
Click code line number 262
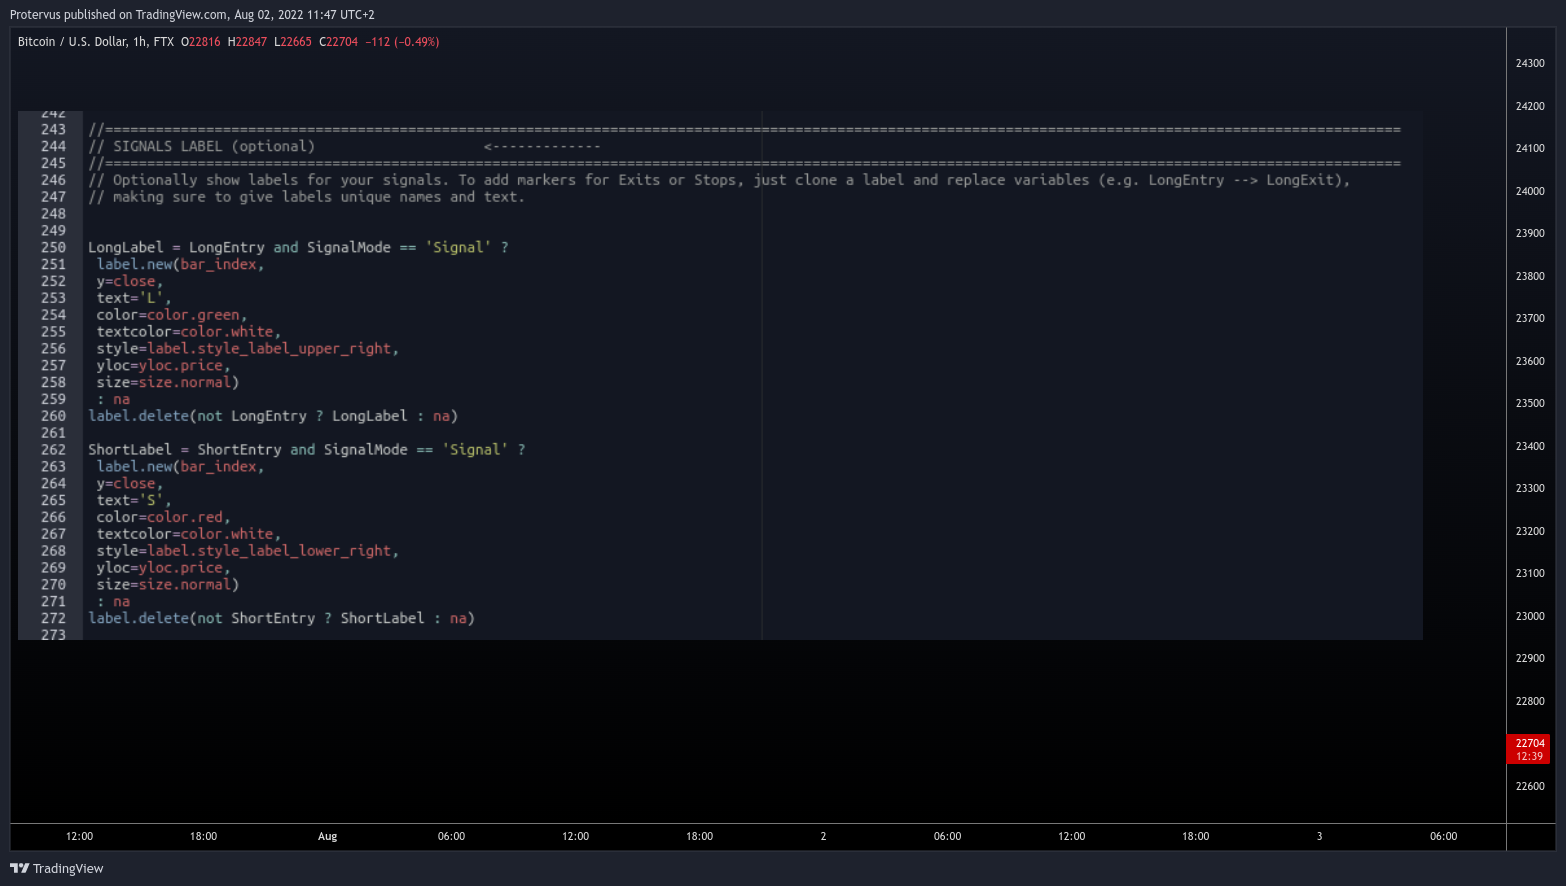click(53, 449)
